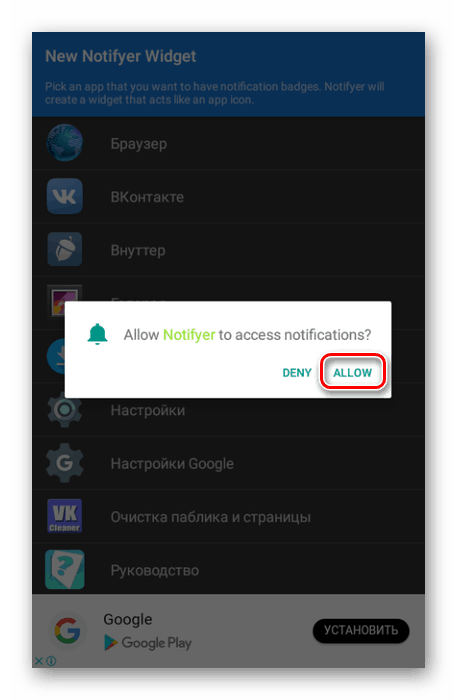Viewport: 457px width, 700px height.
Task: Click the Google logo in the ad
Action: click(x=67, y=630)
